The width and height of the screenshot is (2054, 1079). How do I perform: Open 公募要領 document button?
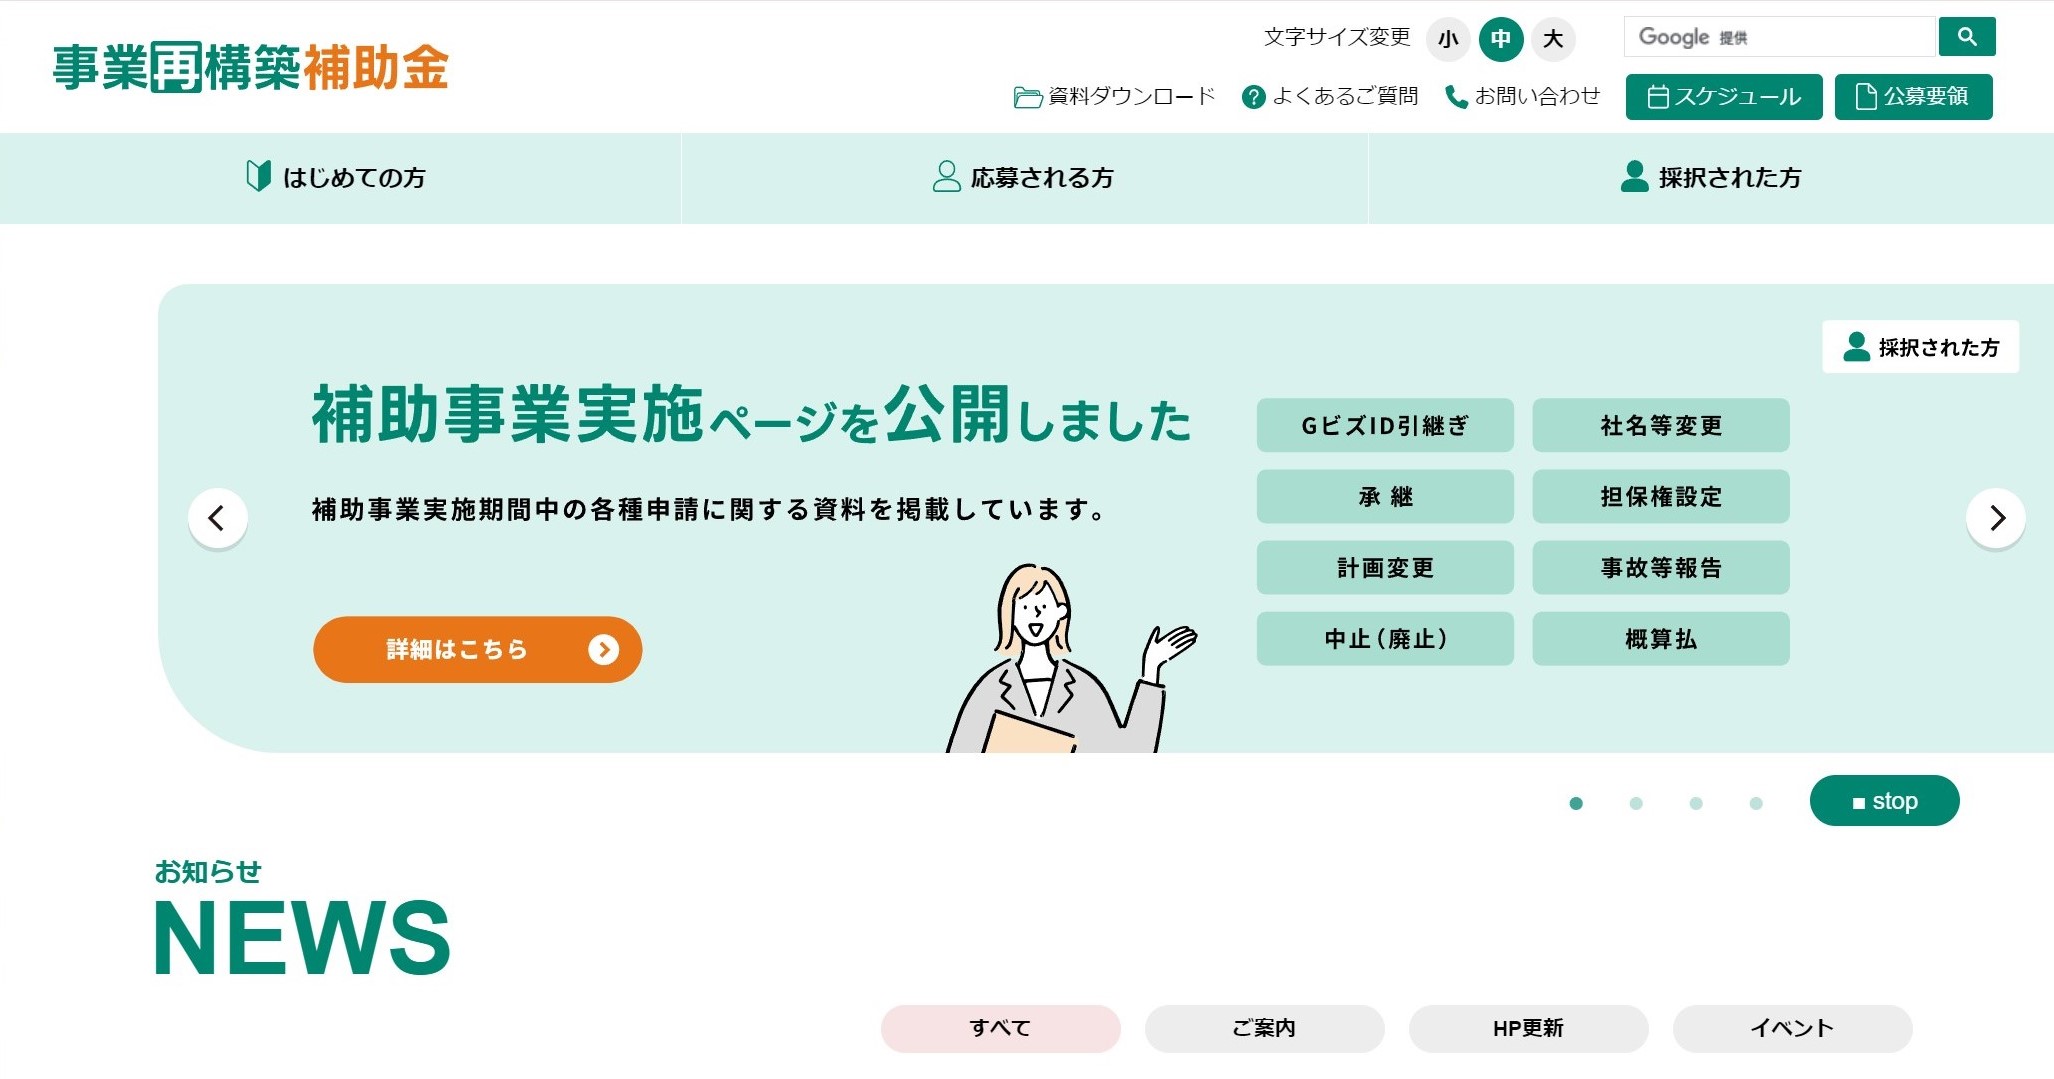pyautogui.click(x=1913, y=97)
